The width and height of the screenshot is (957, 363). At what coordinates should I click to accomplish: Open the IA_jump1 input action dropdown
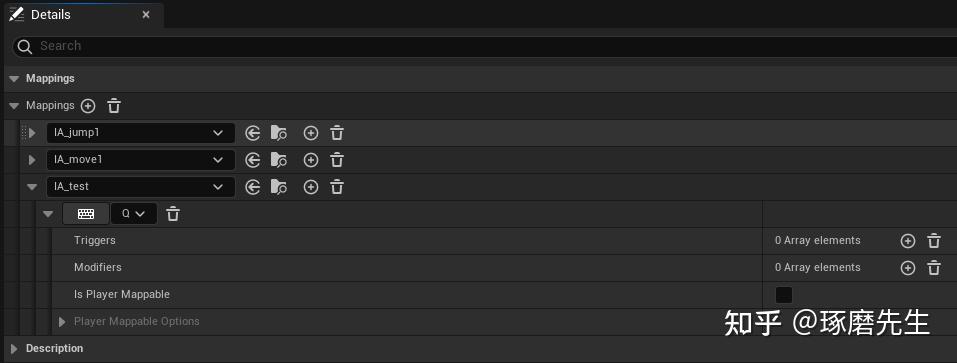point(141,133)
